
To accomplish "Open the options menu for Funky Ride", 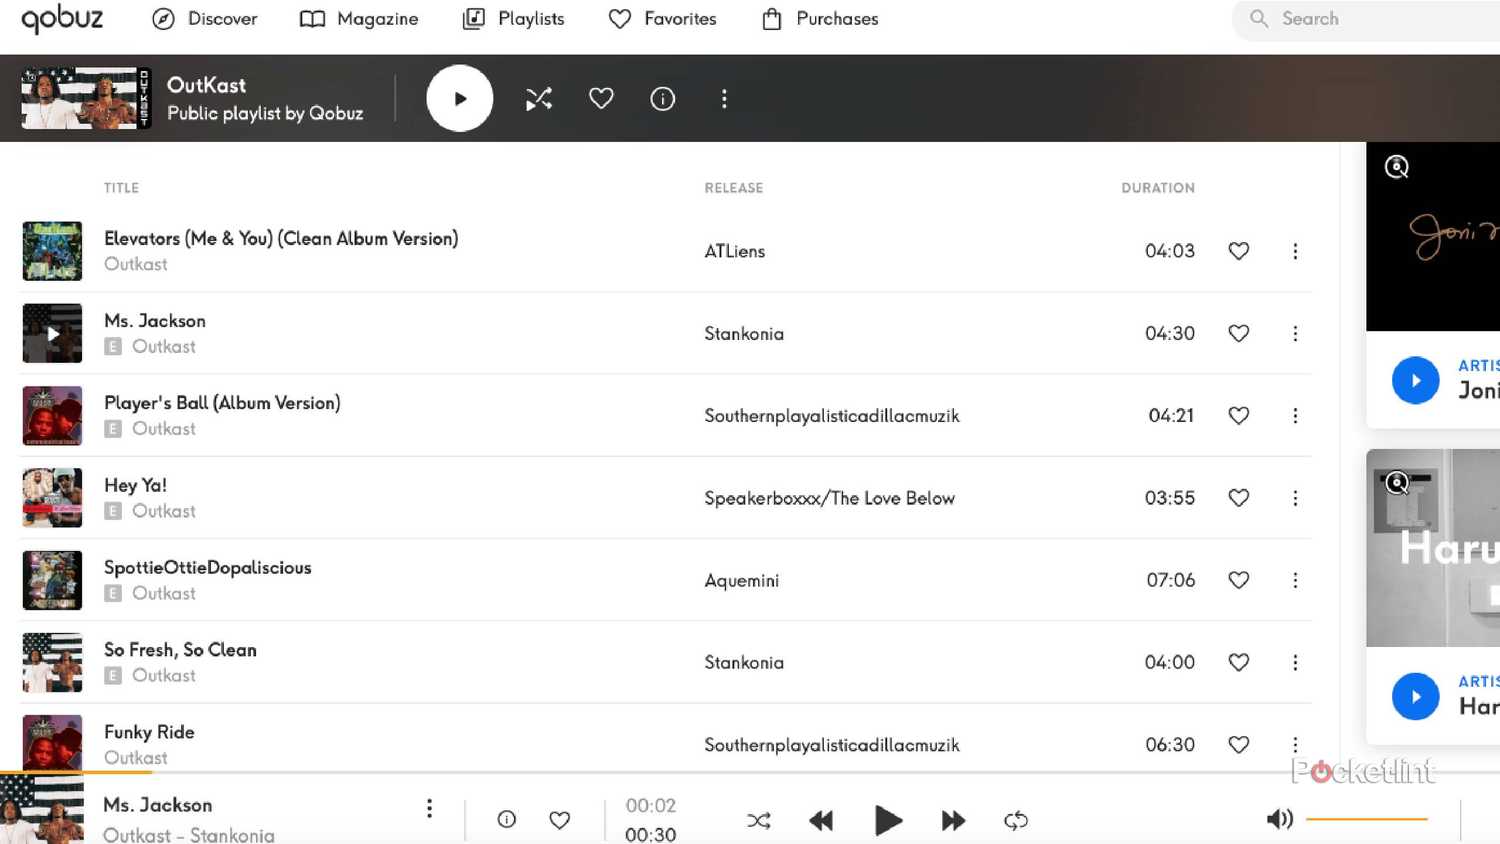I will point(1295,744).
